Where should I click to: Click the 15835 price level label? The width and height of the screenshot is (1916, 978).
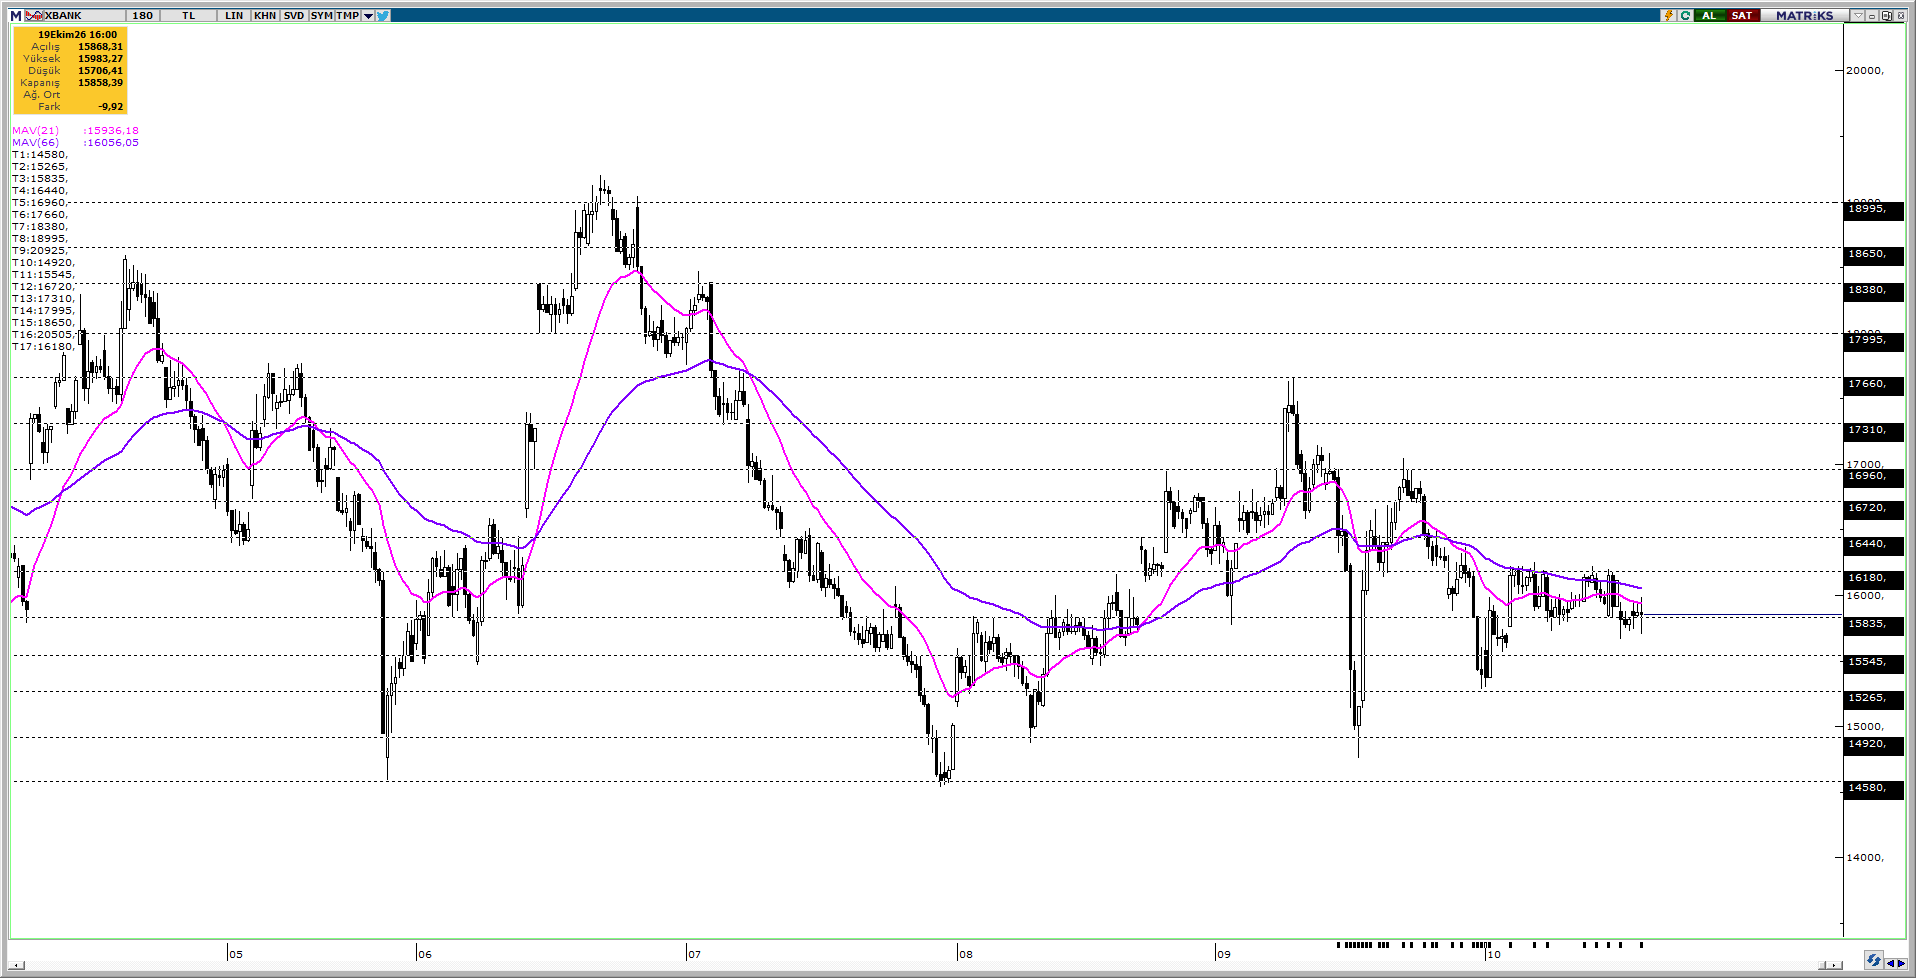pyautogui.click(x=1872, y=624)
